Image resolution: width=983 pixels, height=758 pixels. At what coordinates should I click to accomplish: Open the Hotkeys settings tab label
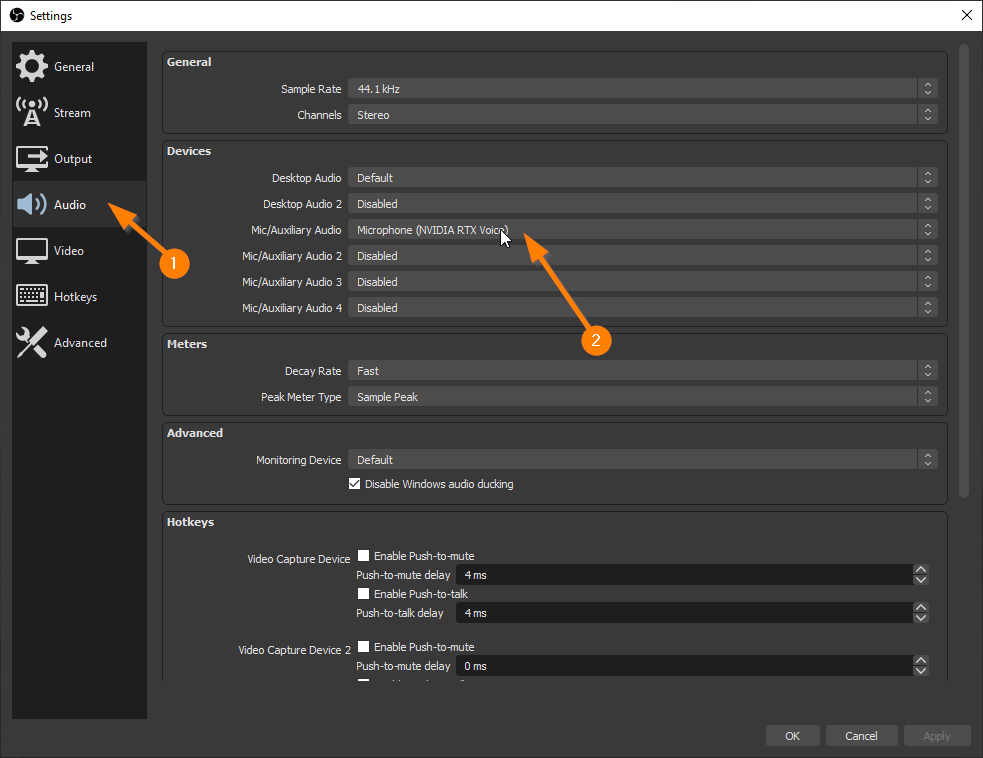click(x=75, y=297)
